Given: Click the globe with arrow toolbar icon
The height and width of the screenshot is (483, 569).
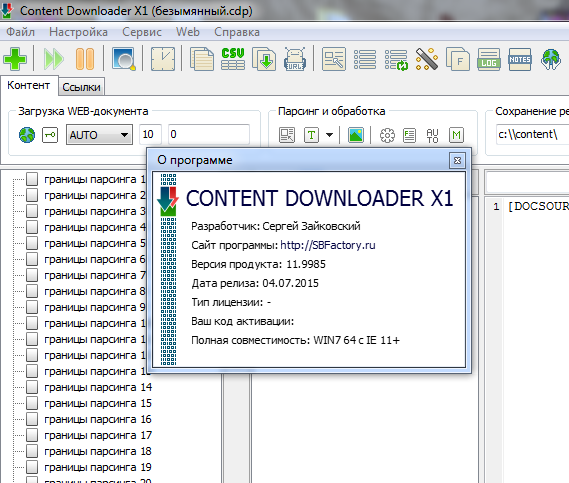Looking at the screenshot, I should (551, 59).
